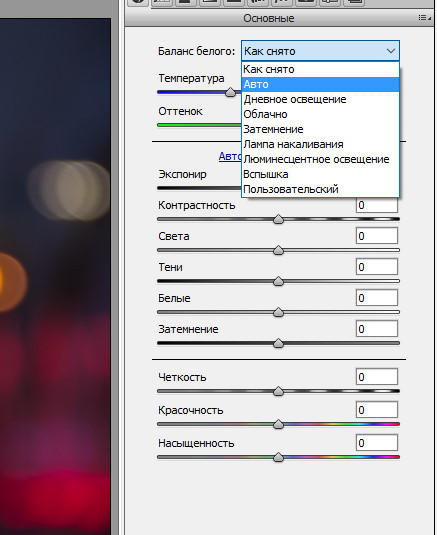The height and width of the screenshot is (535, 437).
Task: Open the Effects fx panel tab icon
Action: tap(282, 3)
